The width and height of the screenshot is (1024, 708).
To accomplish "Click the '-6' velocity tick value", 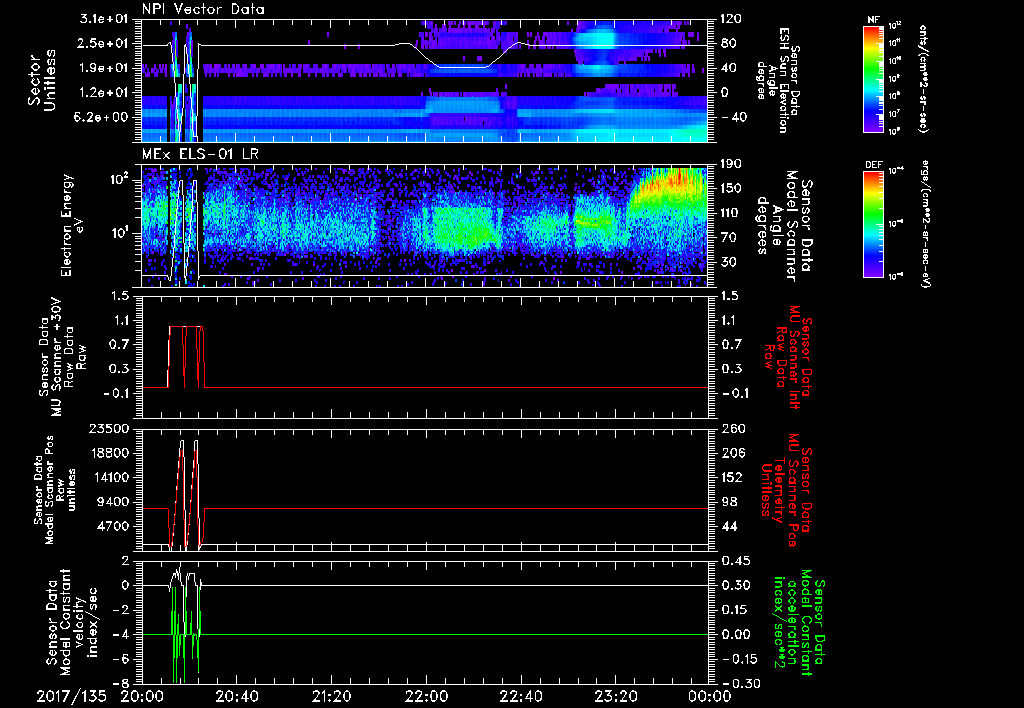I will coord(122,659).
